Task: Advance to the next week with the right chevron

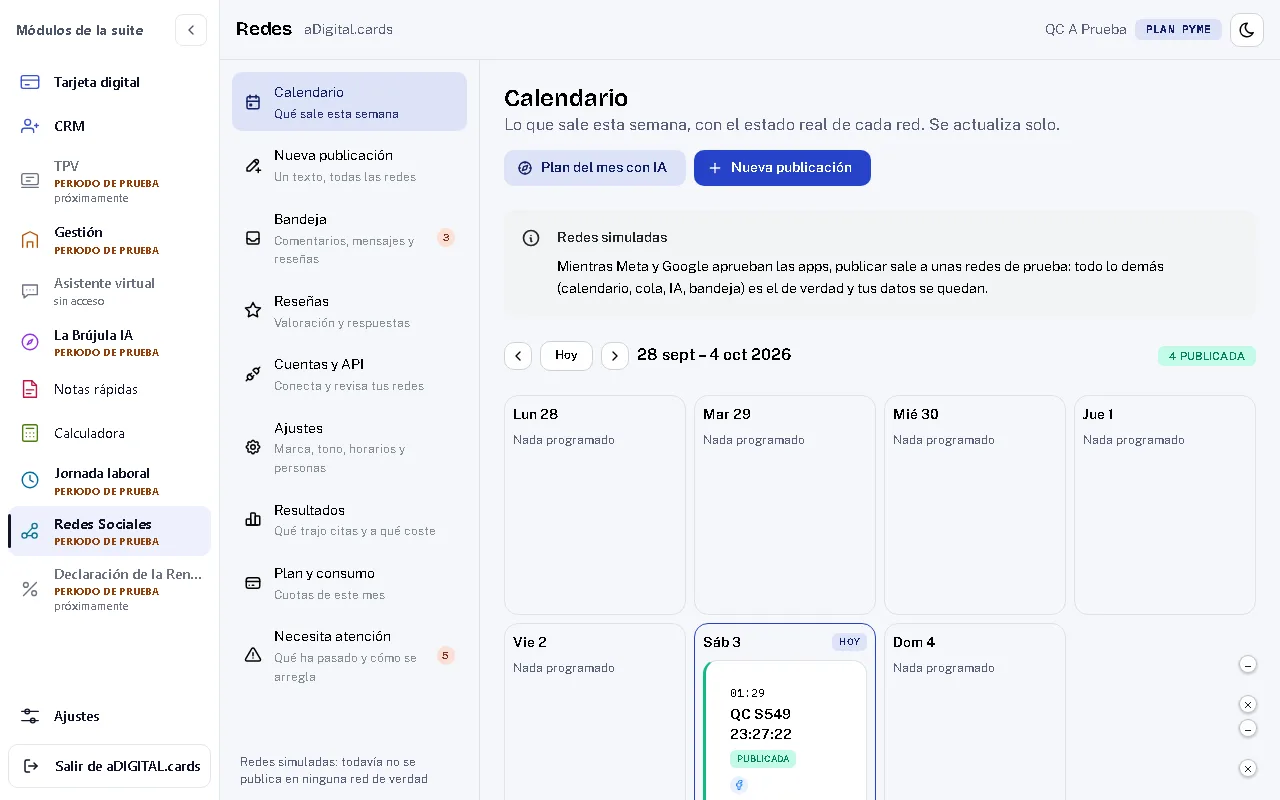Action: click(615, 355)
